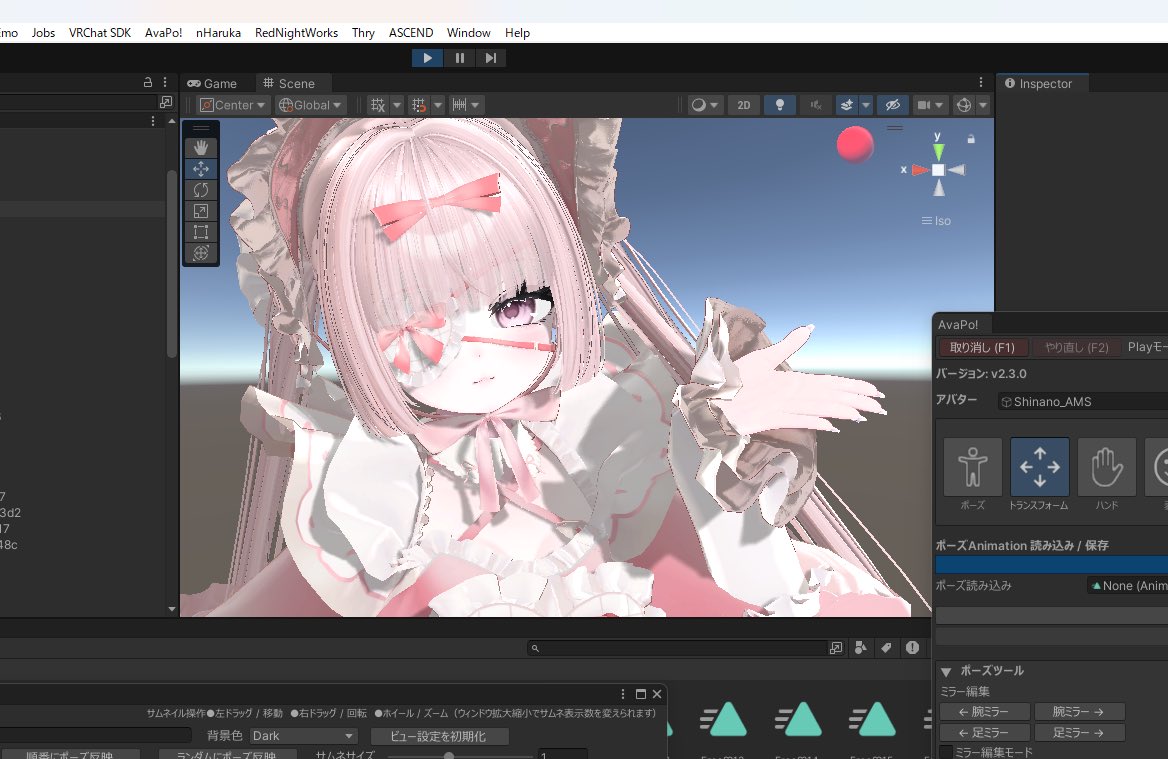This screenshot has width=1168, height=759.
Task: Start Play mode with the play button
Action: (x=428, y=58)
